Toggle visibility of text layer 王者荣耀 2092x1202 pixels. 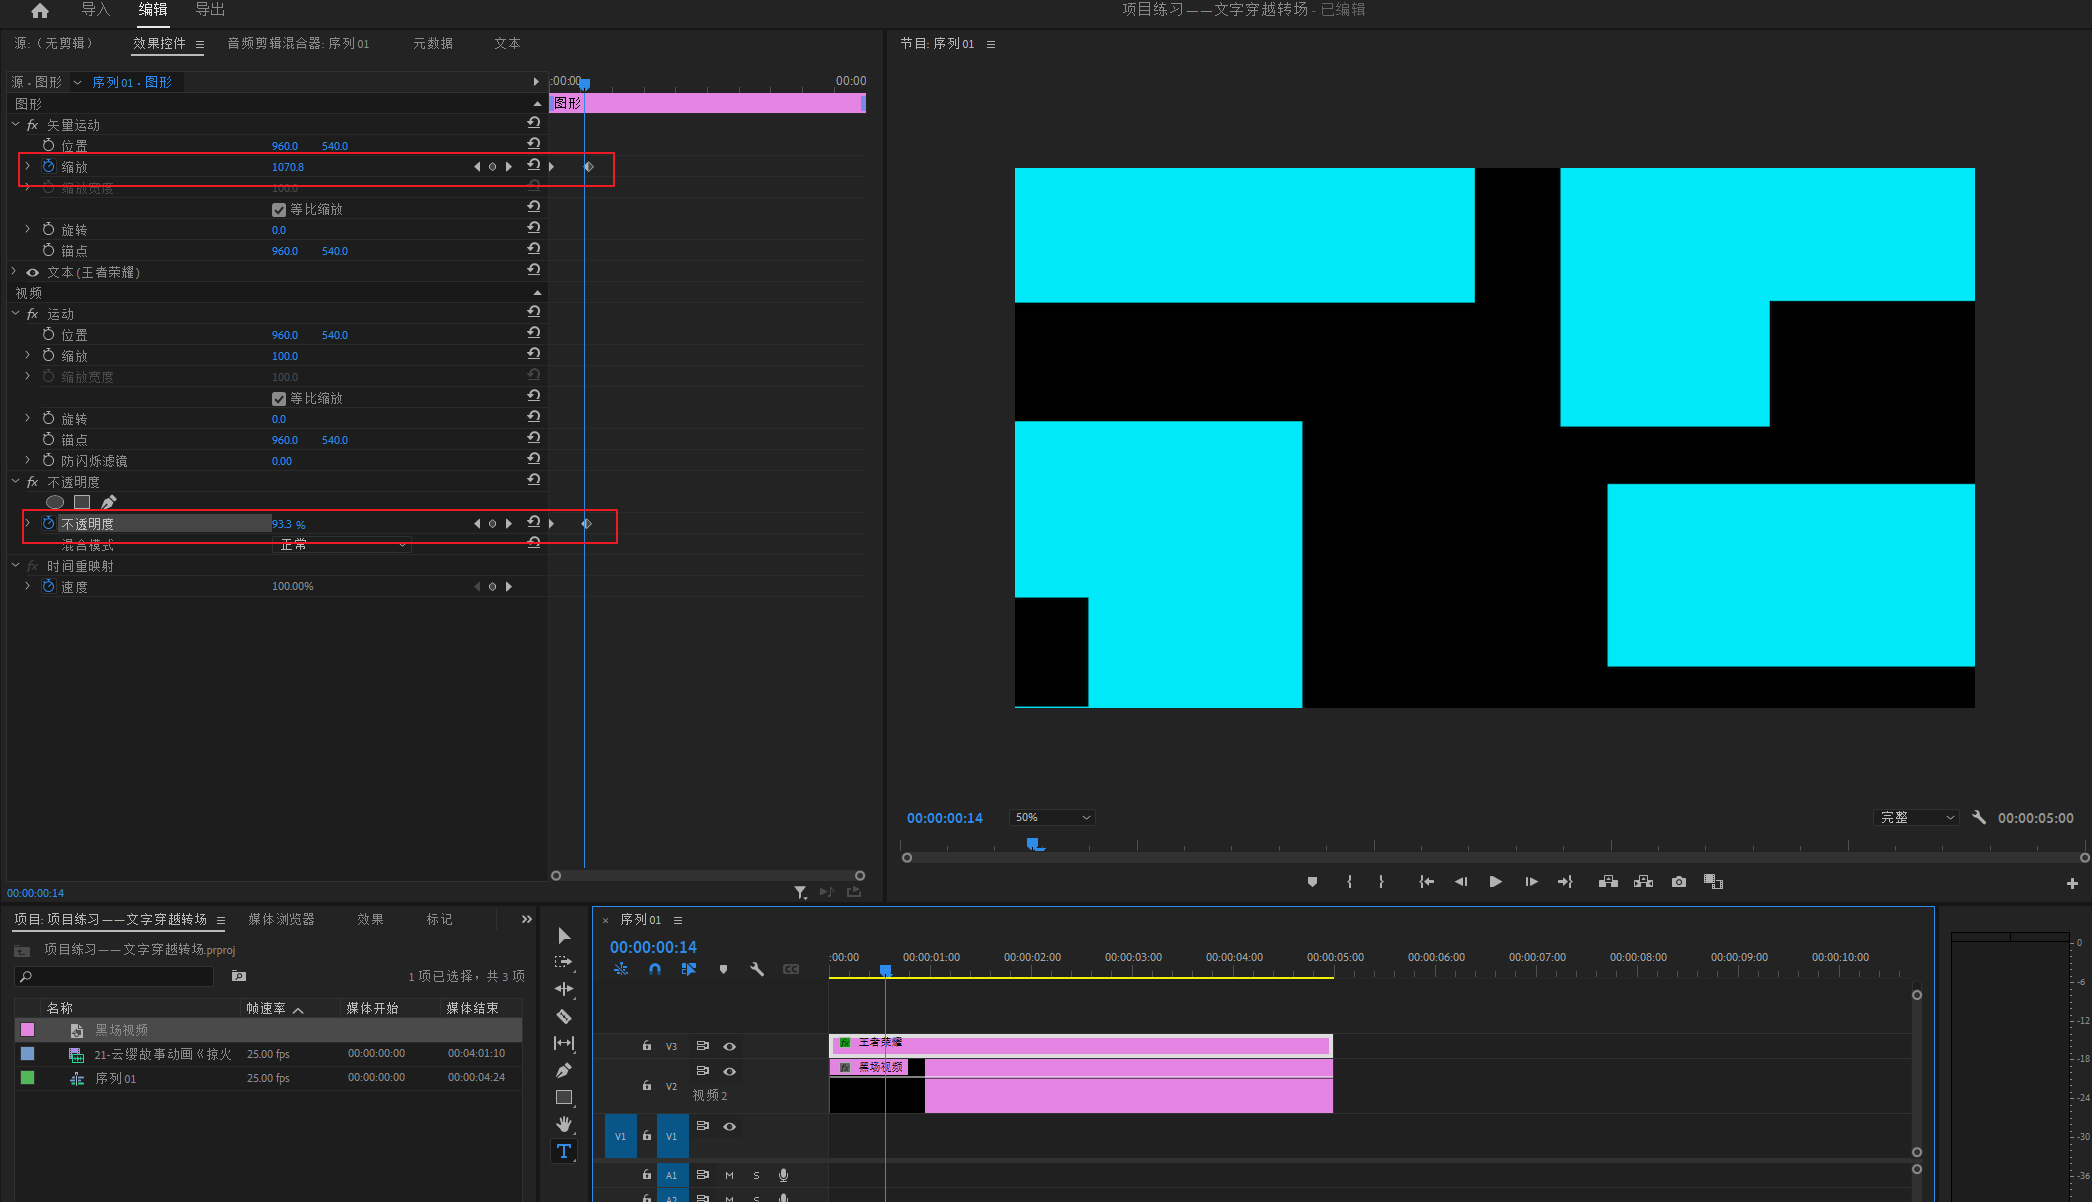[x=33, y=272]
